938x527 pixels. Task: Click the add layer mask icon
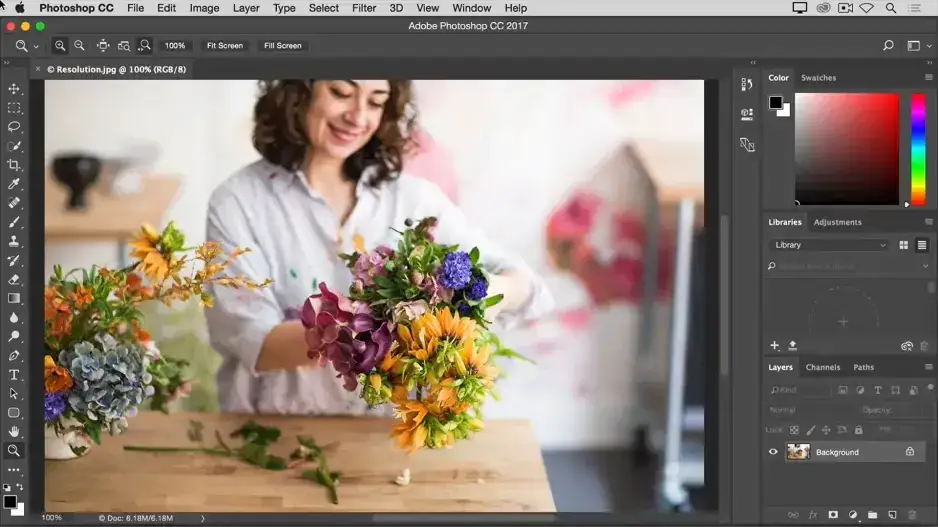click(833, 515)
